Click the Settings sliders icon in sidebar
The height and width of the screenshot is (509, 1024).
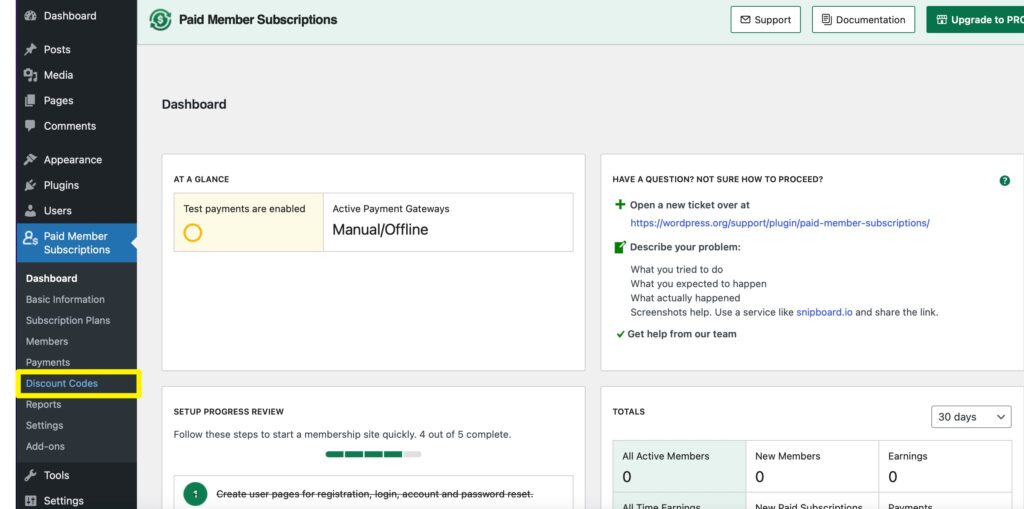[30, 501]
